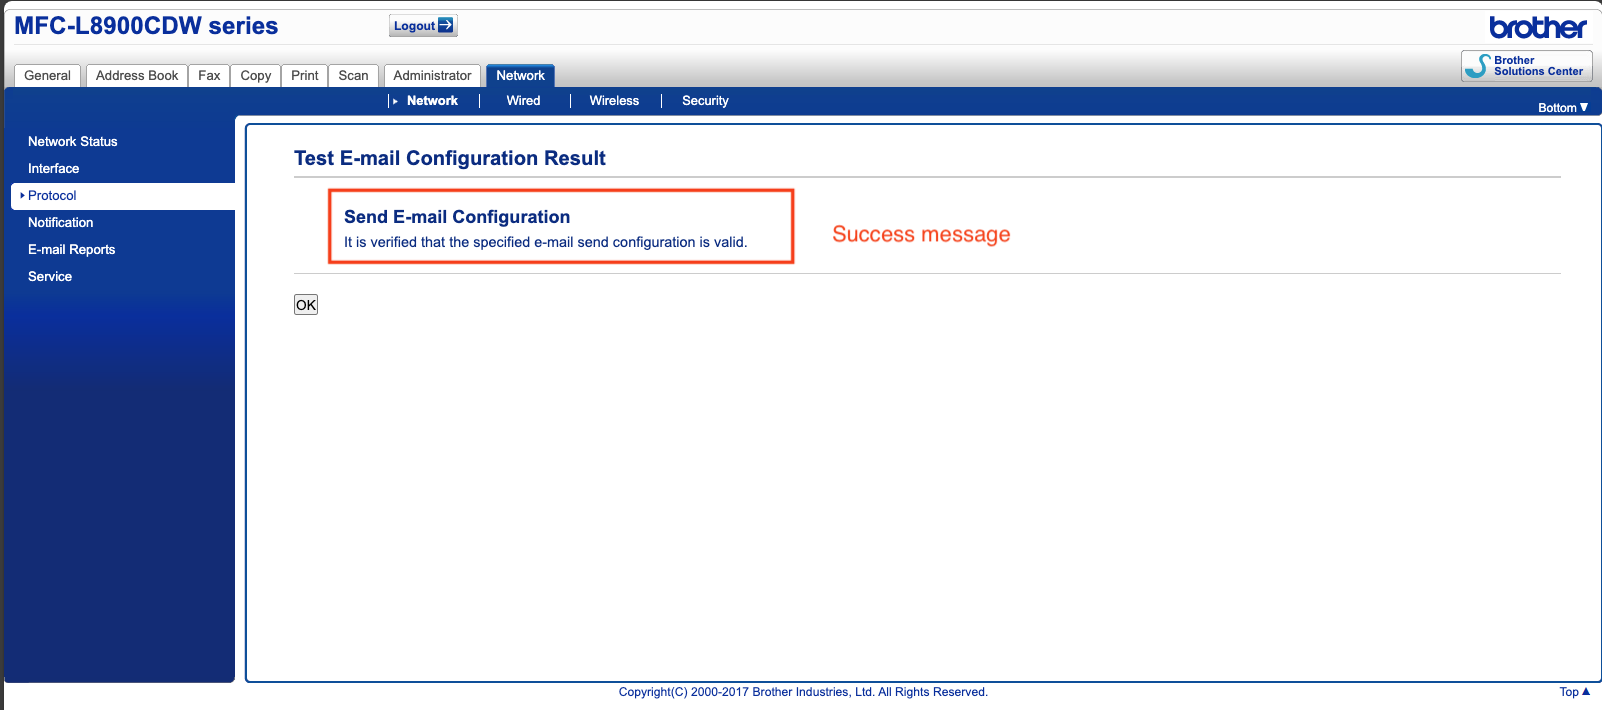
Task: Open the Wireless submenu
Action: pyautogui.click(x=614, y=101)
